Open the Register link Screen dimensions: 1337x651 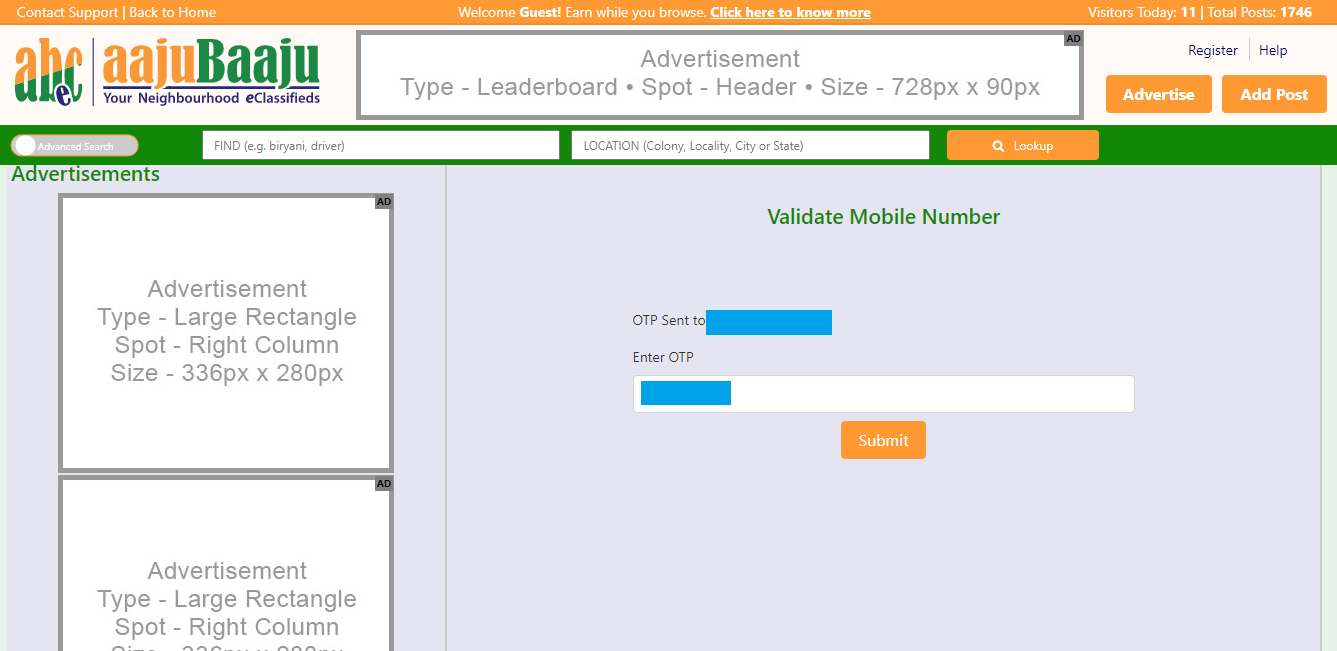click(x=1212, y=50)
